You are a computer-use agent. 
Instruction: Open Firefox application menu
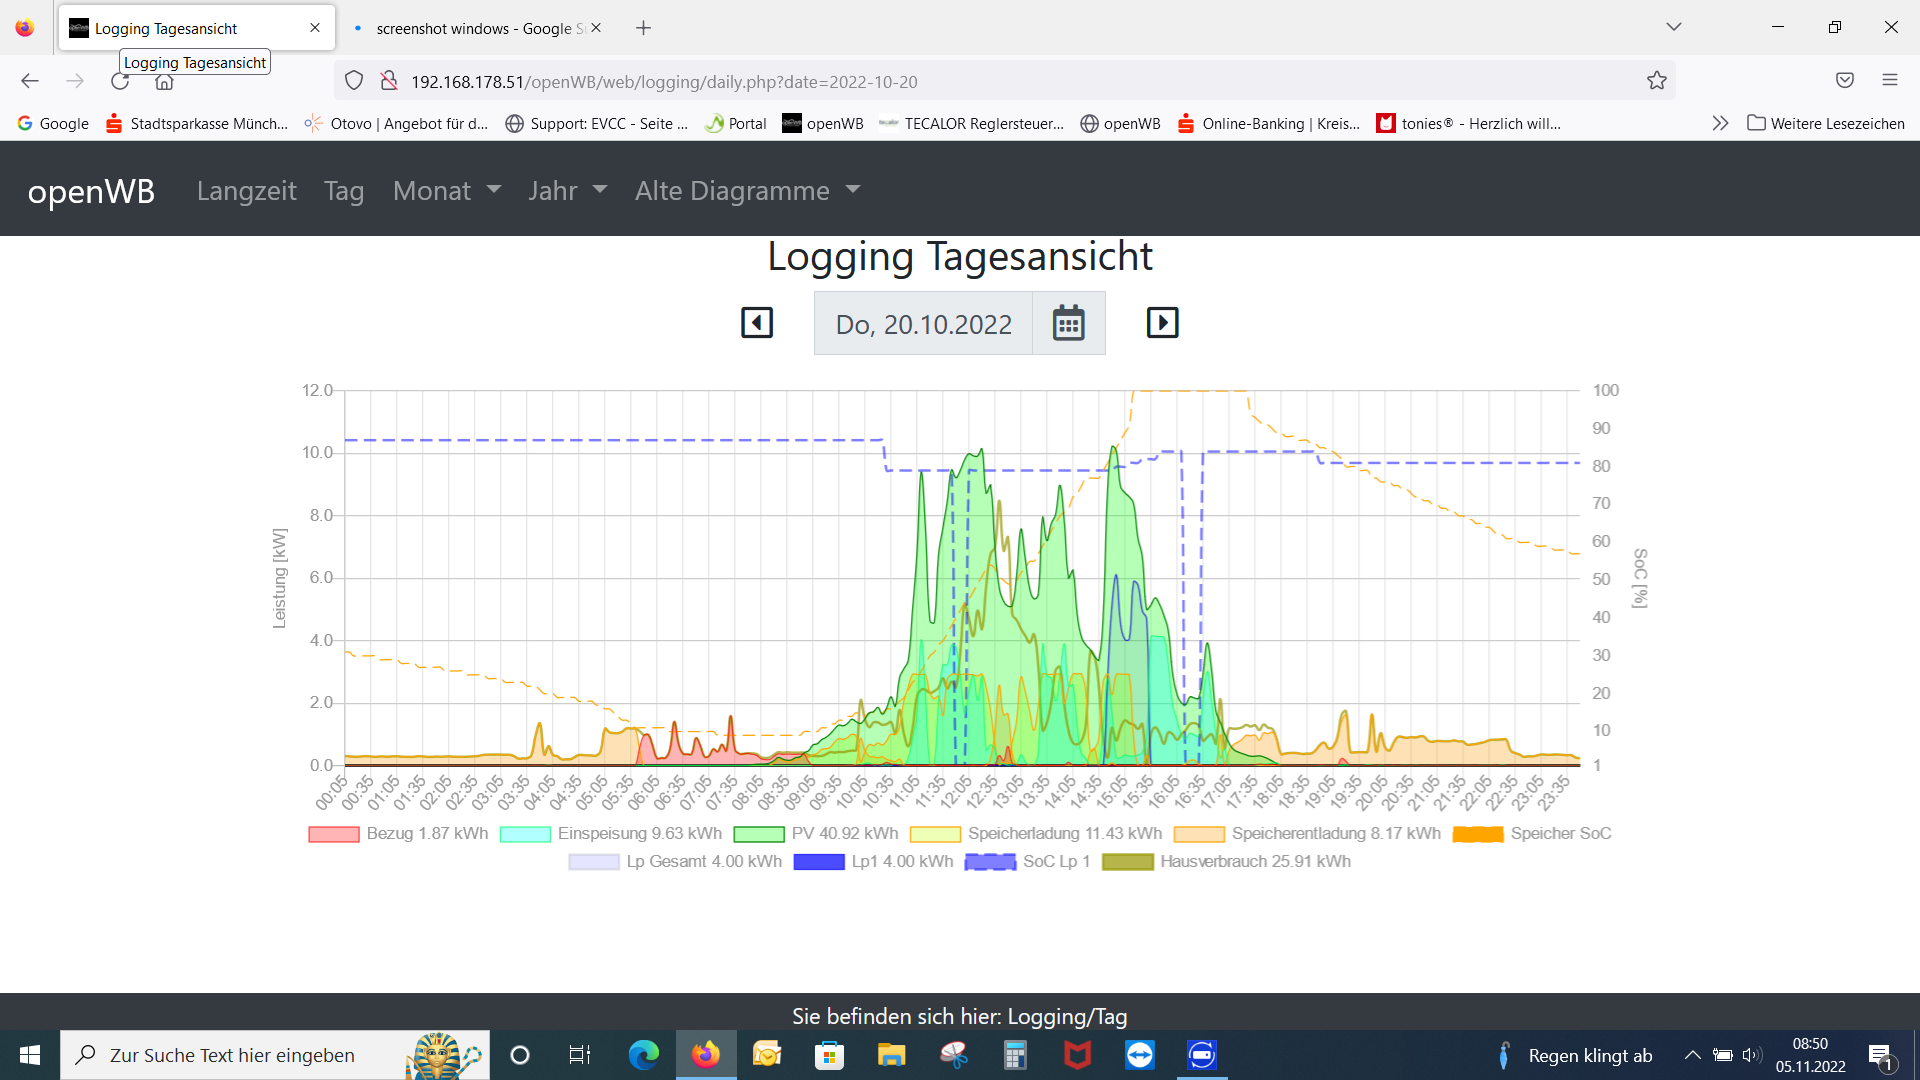pyautogui.click(x=1889, y=81)
